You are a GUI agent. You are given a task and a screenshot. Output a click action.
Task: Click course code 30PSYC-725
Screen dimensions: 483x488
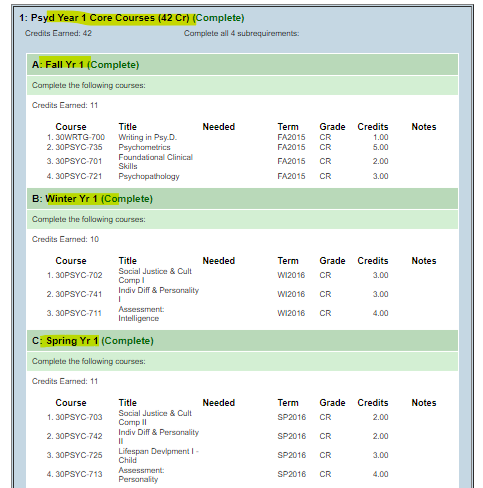click(x=79, y=455)
